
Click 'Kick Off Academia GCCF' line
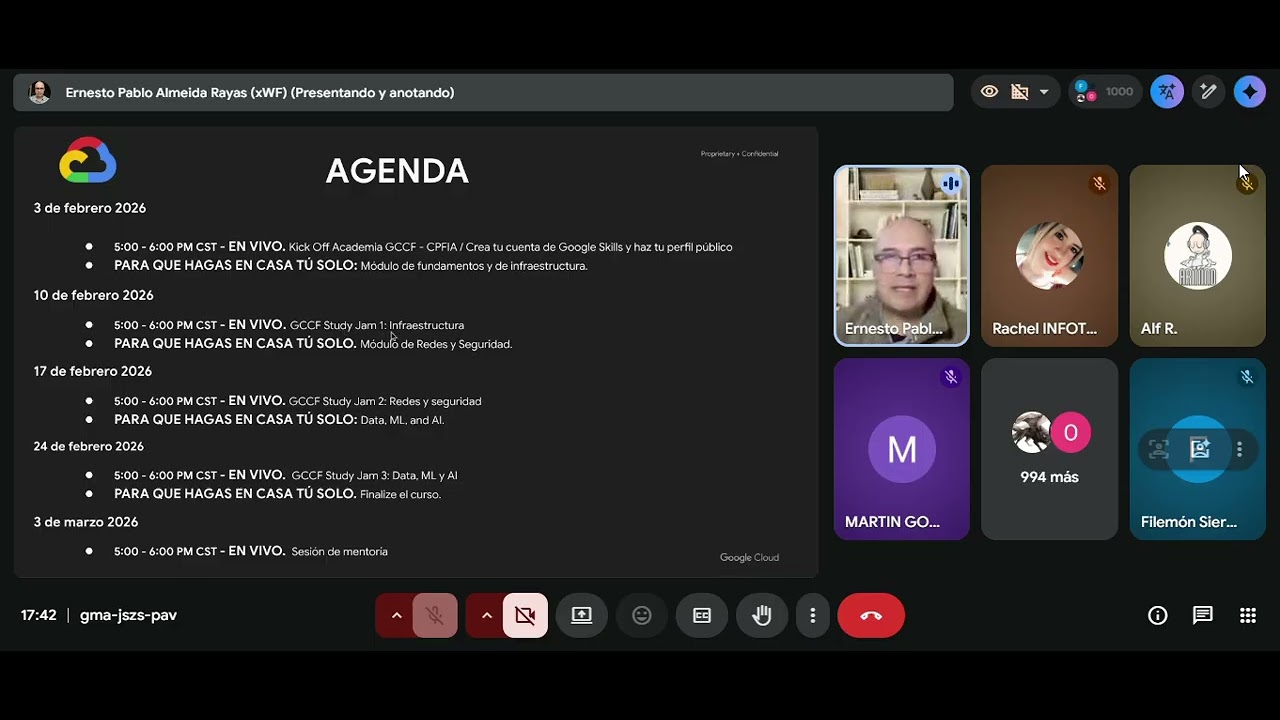tap(510, 247)
